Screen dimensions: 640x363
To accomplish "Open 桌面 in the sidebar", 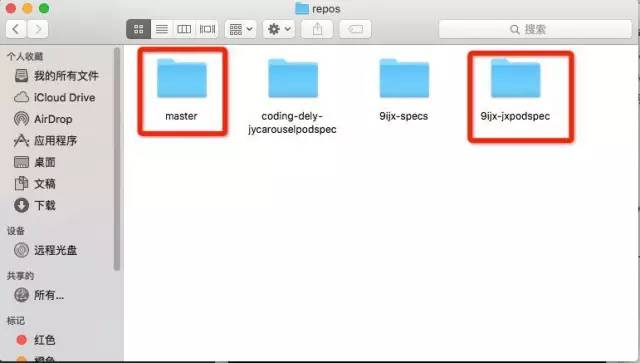I will 35,162.
